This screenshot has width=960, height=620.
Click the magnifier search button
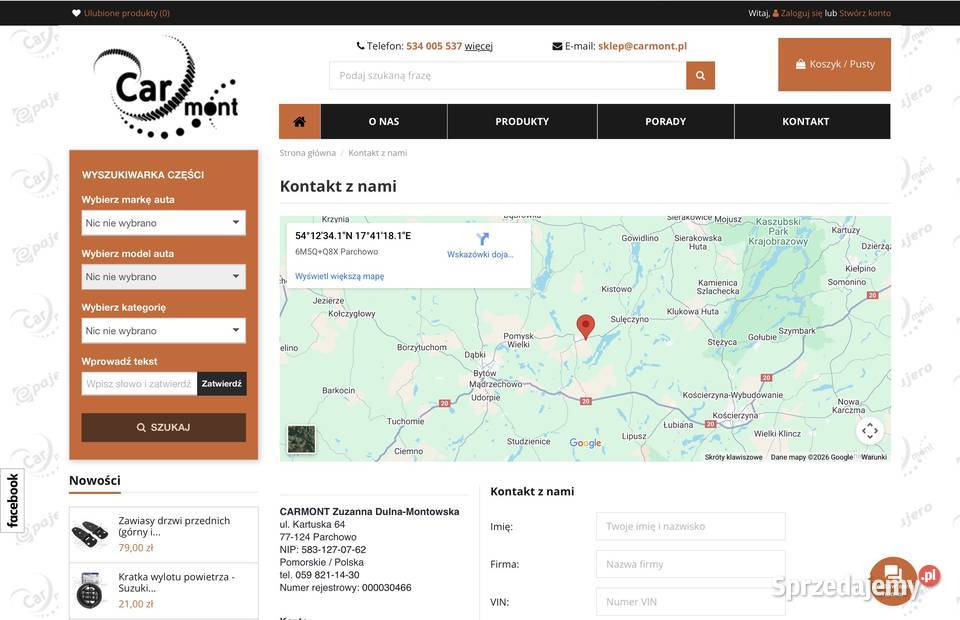(x=700, y=75)
